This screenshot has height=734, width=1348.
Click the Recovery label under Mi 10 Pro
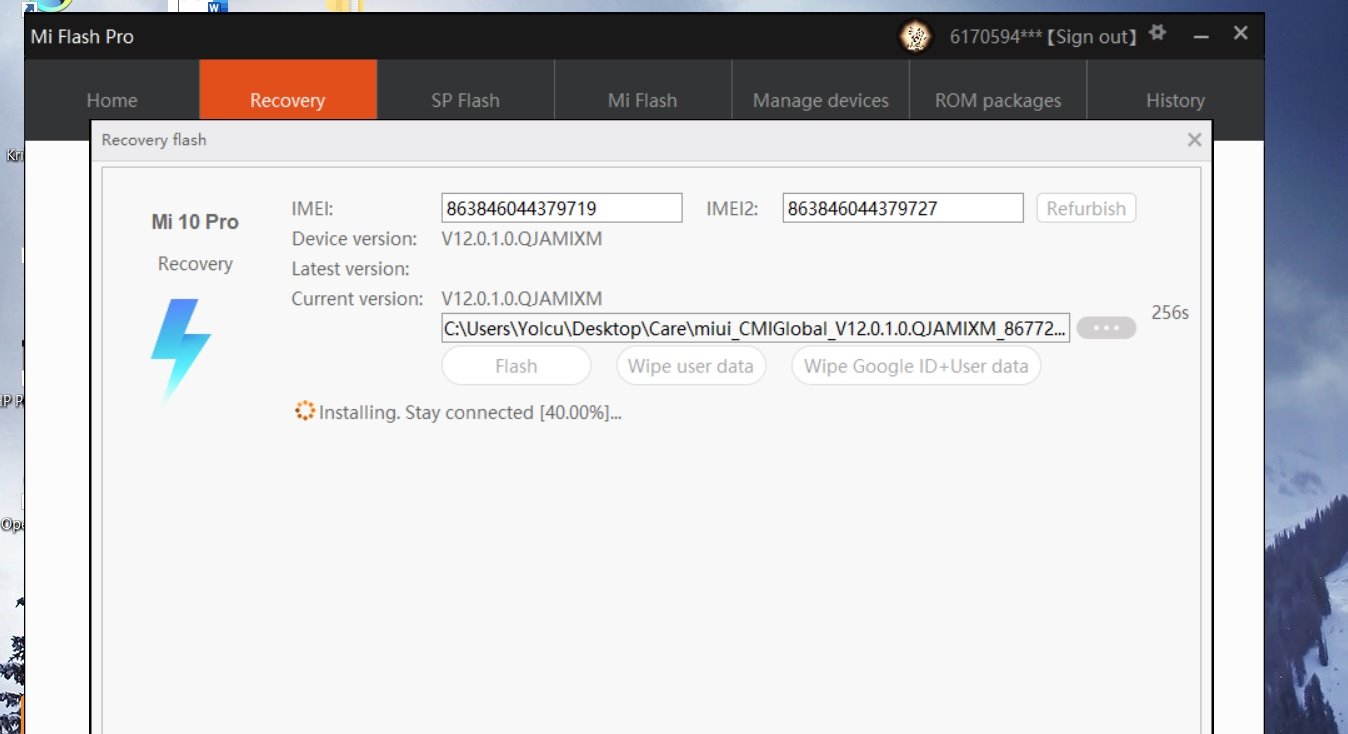point(195,264)
